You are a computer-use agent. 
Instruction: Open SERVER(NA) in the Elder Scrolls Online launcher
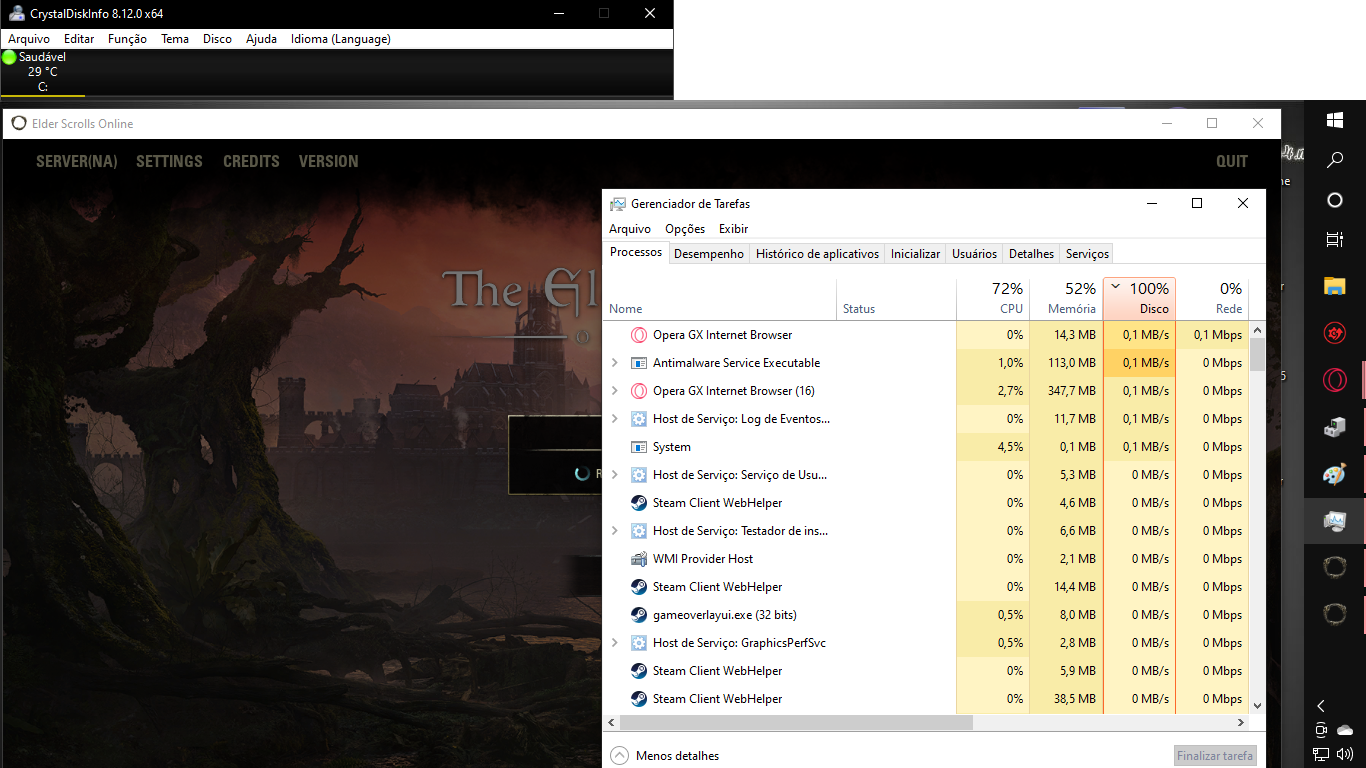coord(77,161)
